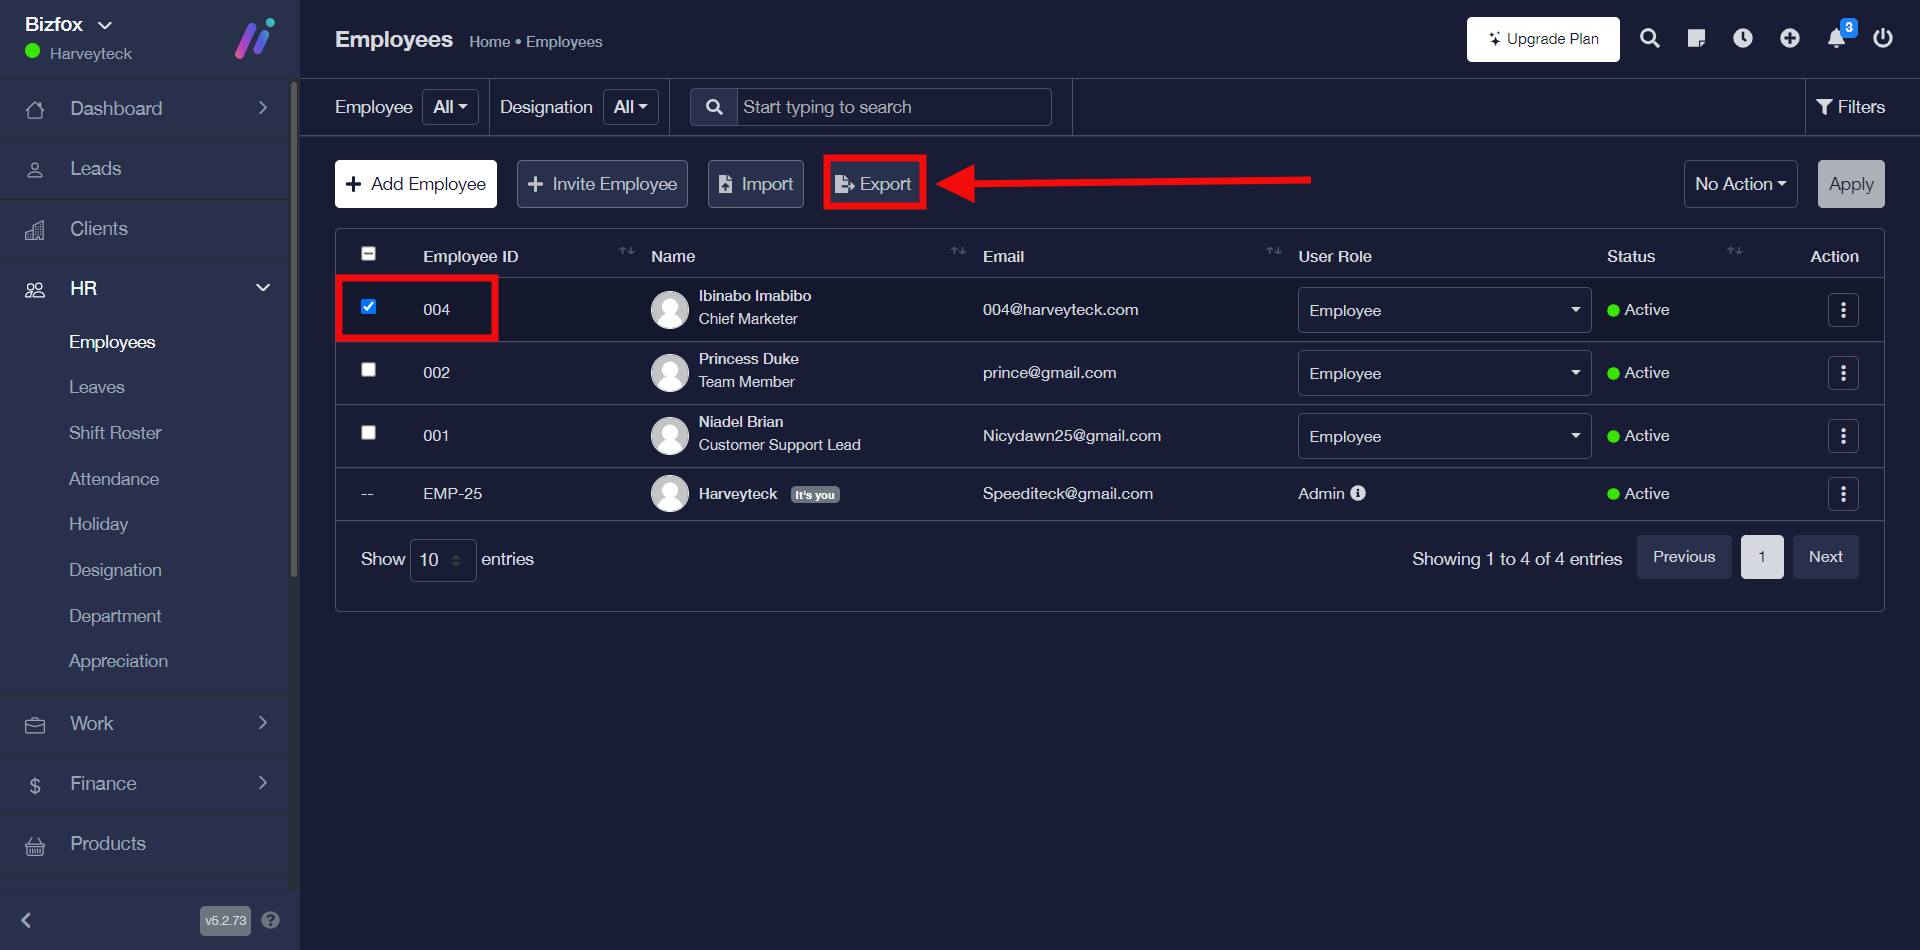This screenshot has height=950, width=1920.
Task: Tick the checkbox for employee 001
Action: click(x=368, y=433)
